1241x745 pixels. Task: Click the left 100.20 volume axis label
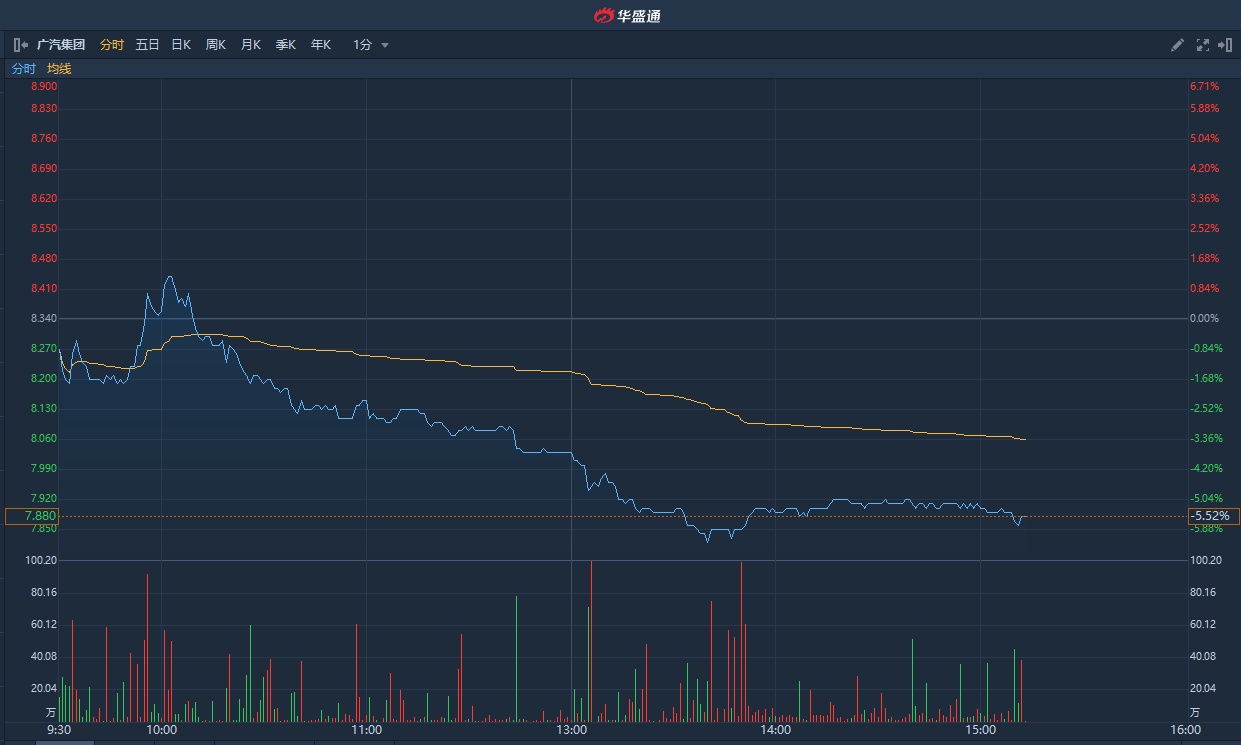tap(42, 560)
